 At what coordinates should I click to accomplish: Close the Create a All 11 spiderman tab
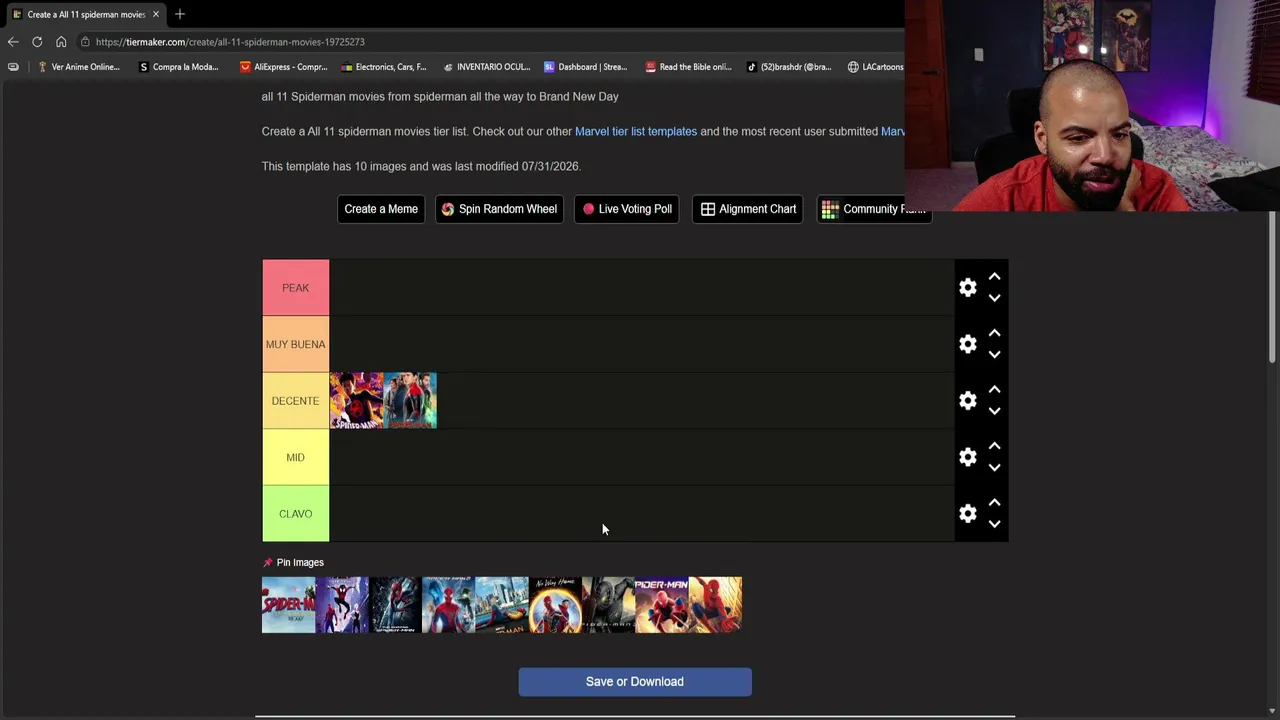coord(156,14)
